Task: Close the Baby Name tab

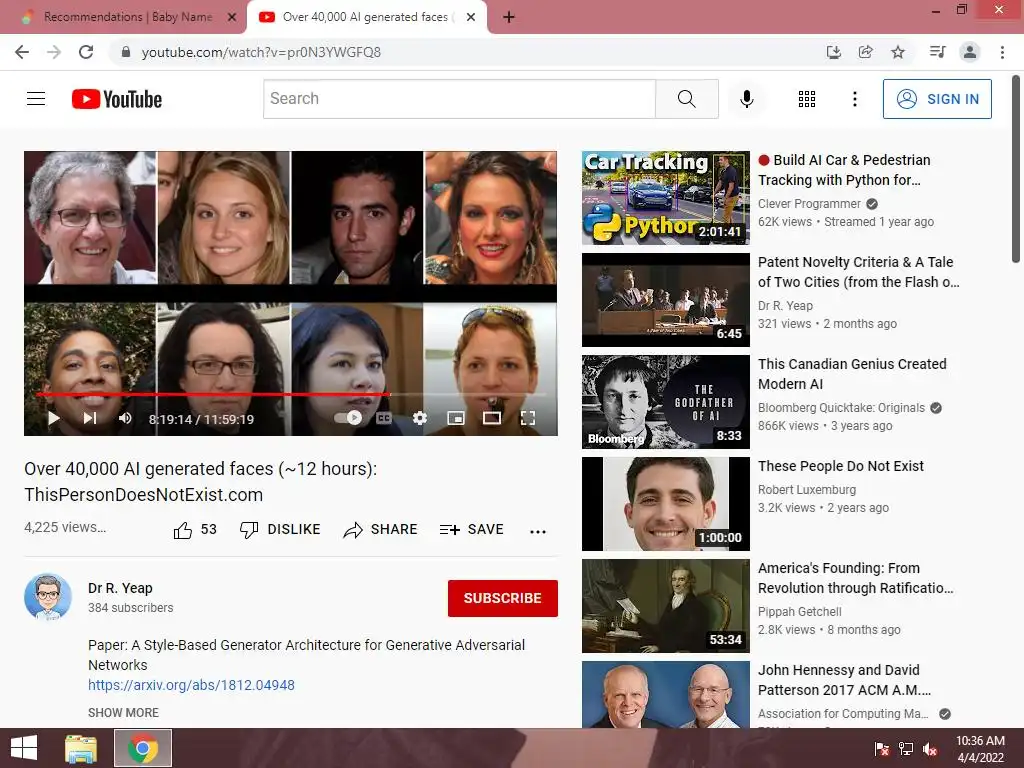Action: (x=231, y=18)
